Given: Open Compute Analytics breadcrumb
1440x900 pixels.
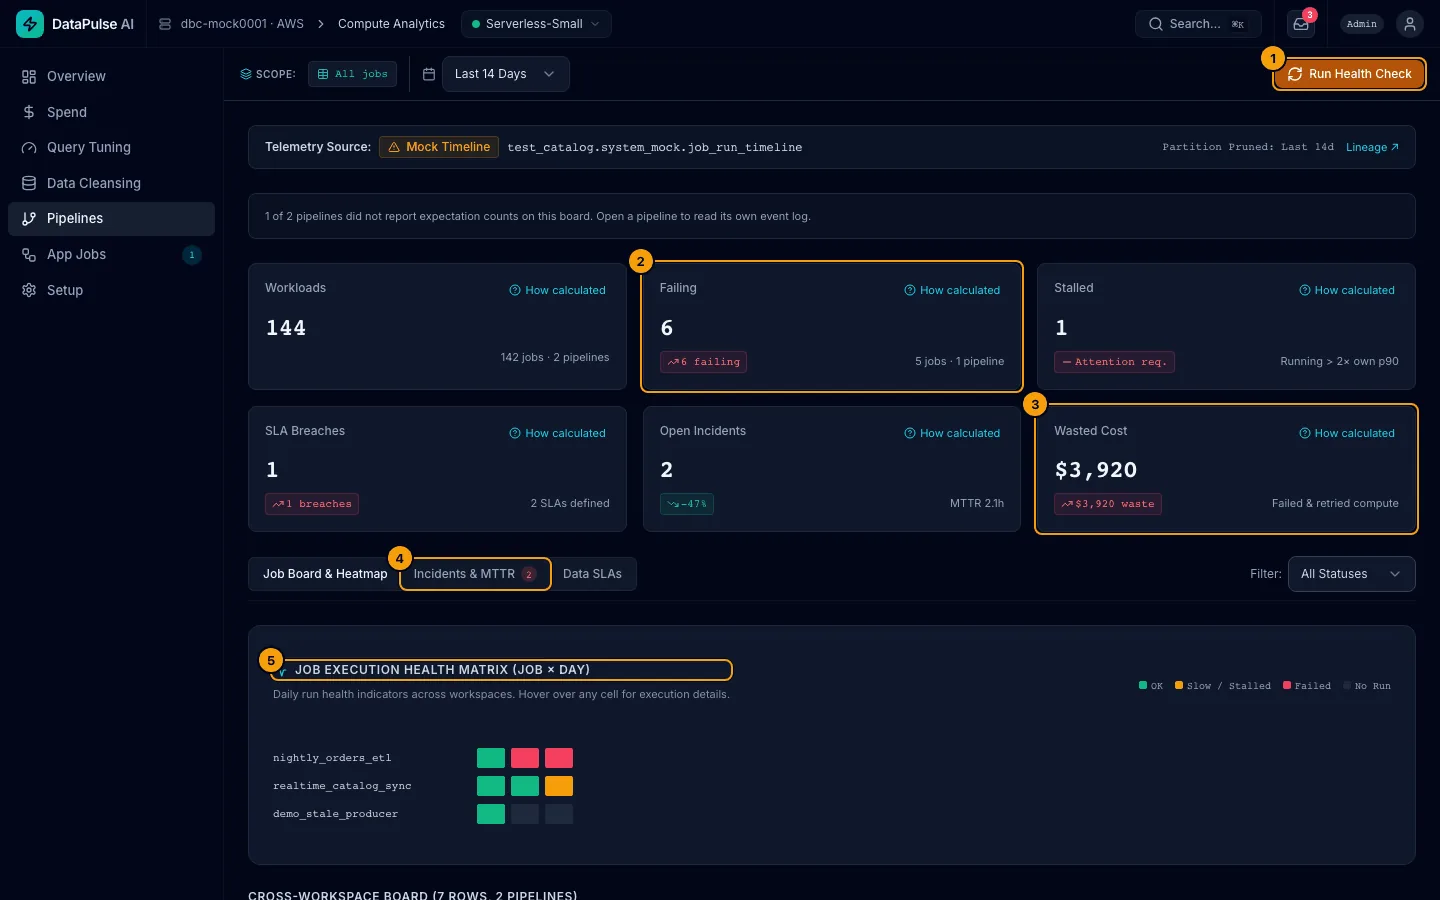Looking at the screenshot, I should (391, 24).
